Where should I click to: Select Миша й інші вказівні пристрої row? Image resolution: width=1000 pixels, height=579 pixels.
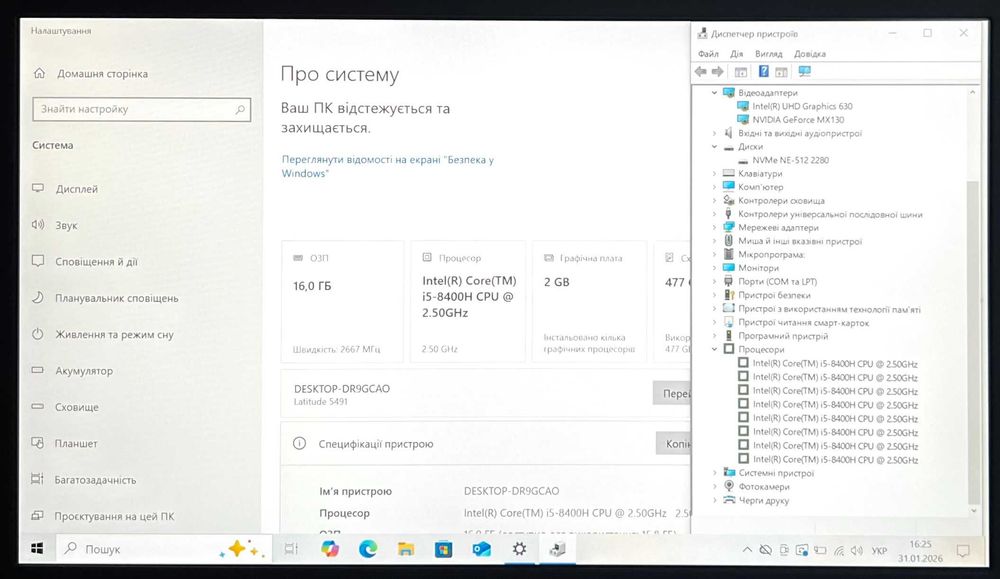coord(793,241)
